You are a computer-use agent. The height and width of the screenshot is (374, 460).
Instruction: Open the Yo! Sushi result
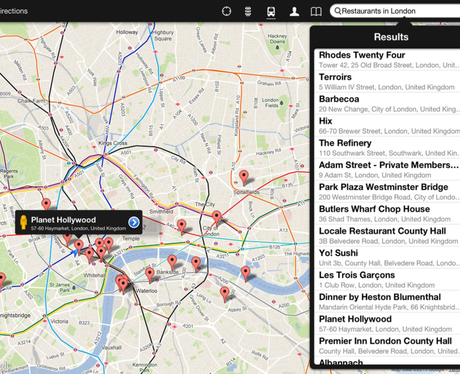point(387,257)
